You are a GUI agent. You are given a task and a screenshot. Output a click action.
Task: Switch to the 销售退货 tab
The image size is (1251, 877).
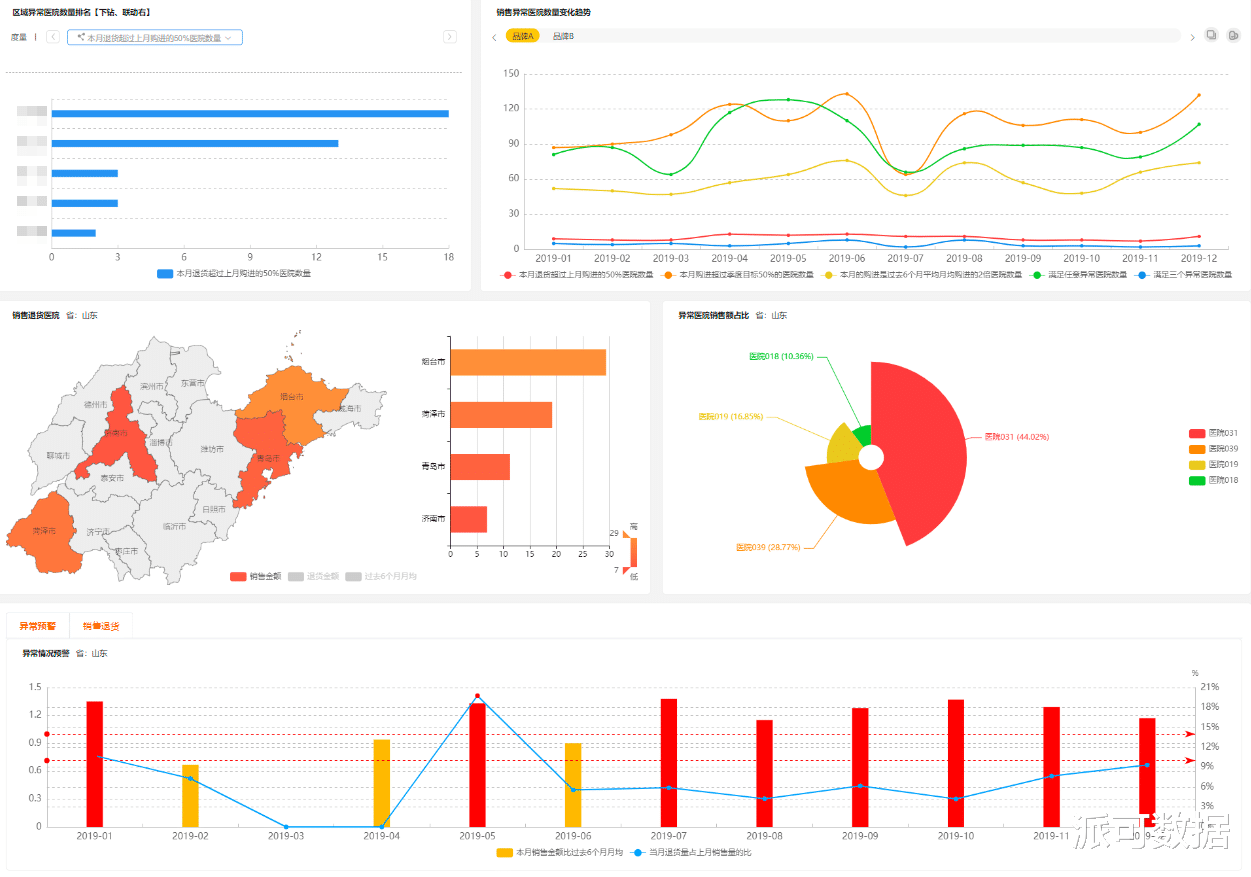tap(101, 626)
